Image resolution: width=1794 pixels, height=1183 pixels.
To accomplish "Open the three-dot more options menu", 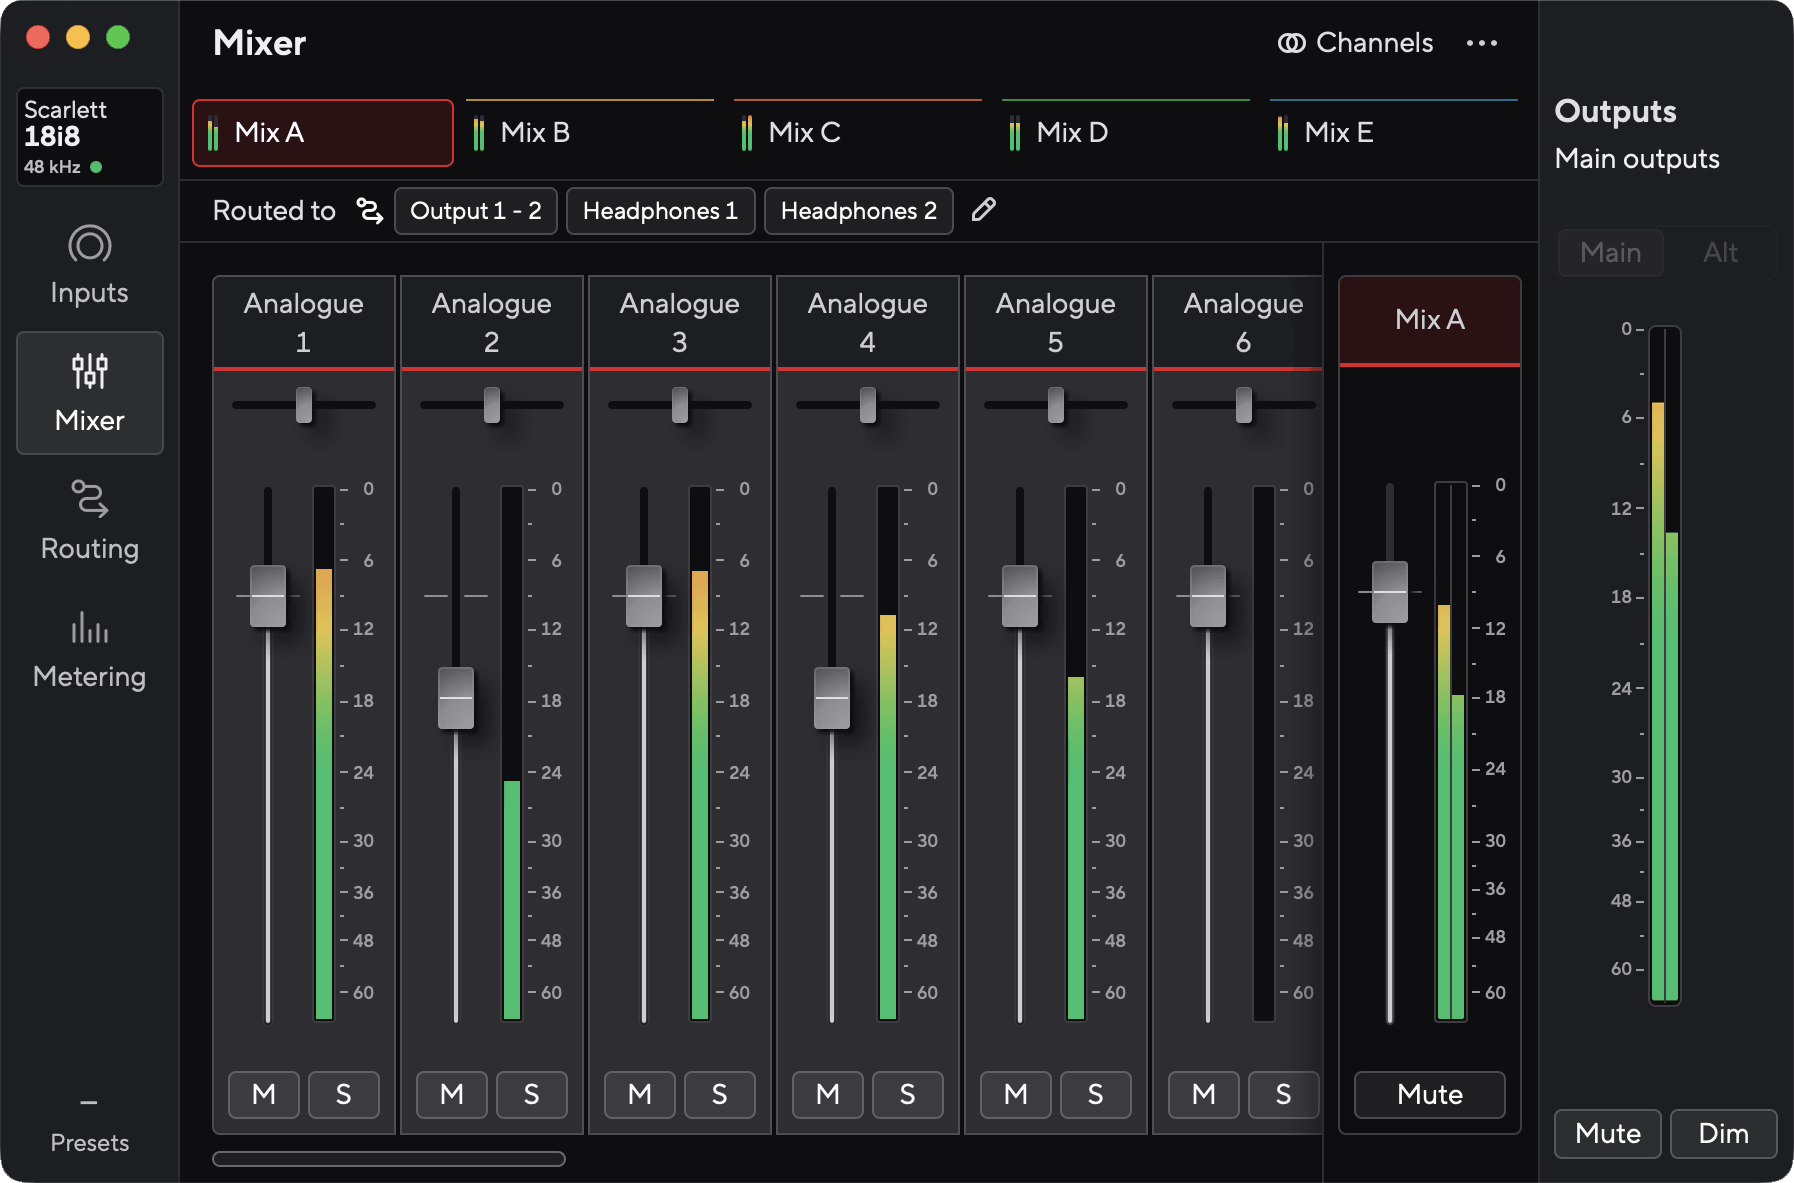I will click(x=1482, y=43).
